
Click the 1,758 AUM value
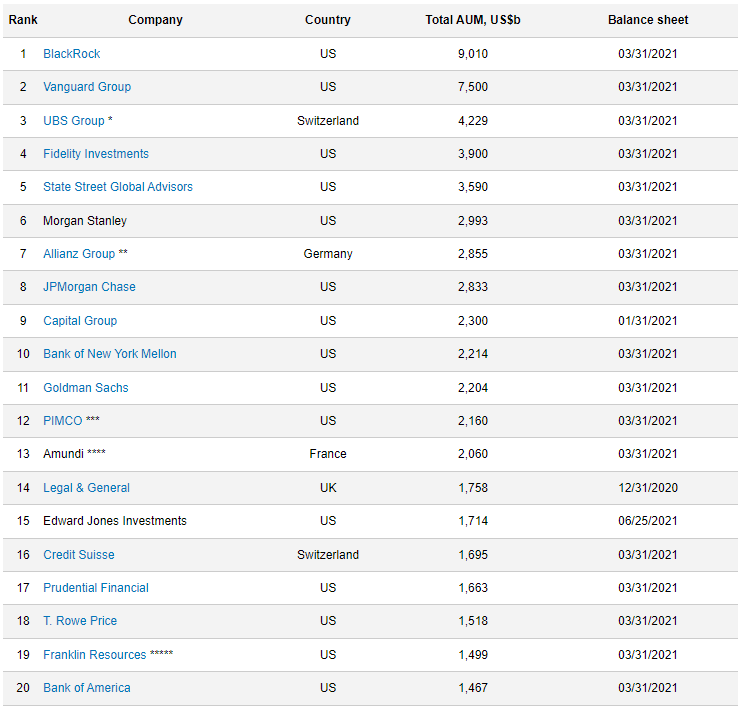click(x=473, y=488)
